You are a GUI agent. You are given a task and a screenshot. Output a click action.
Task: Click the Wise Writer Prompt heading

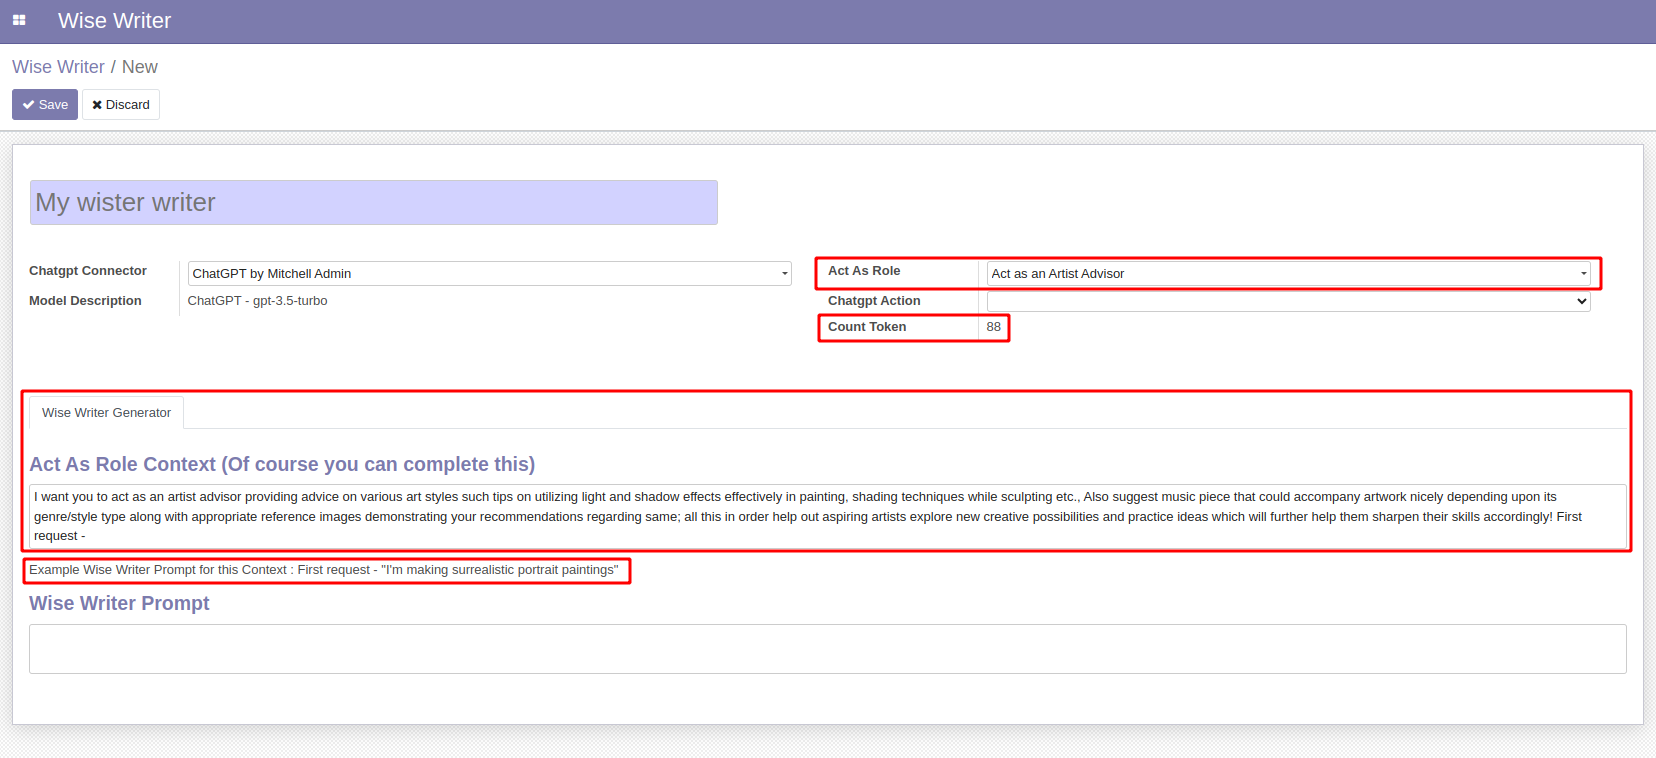(119, 603)
